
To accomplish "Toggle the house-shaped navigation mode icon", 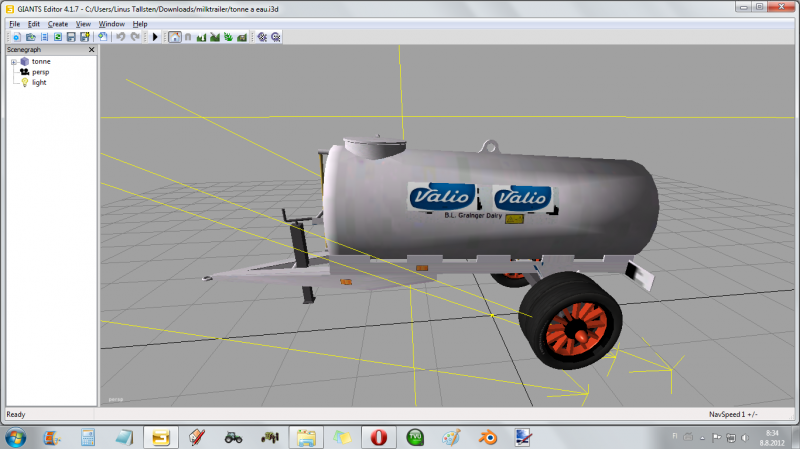I will (174, 37).
